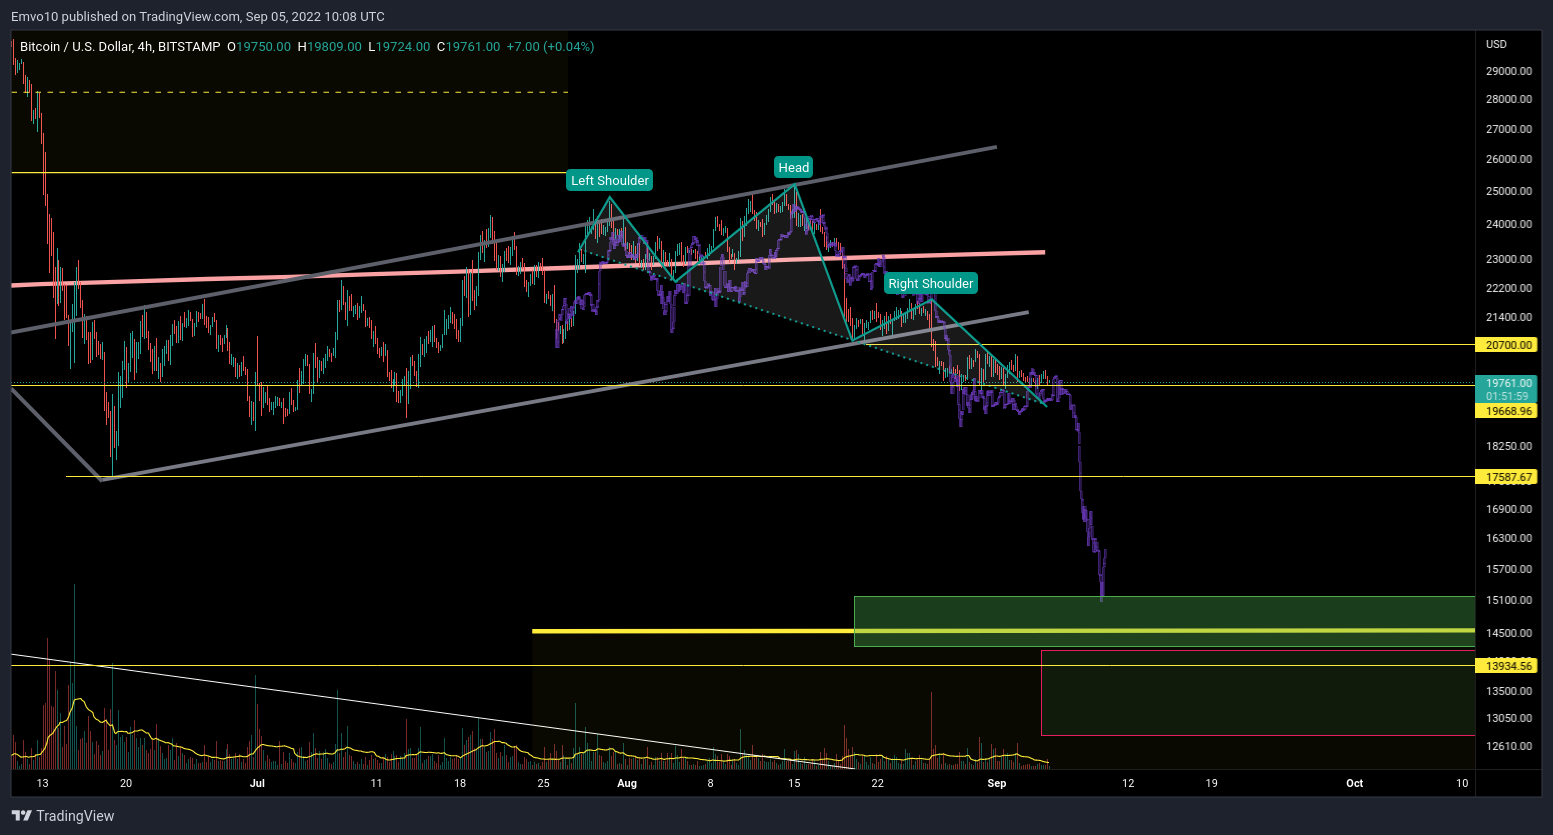Click the yellow 19668.96 price tag
This screenshot has height=835, width=1553.
point(1507,411)
